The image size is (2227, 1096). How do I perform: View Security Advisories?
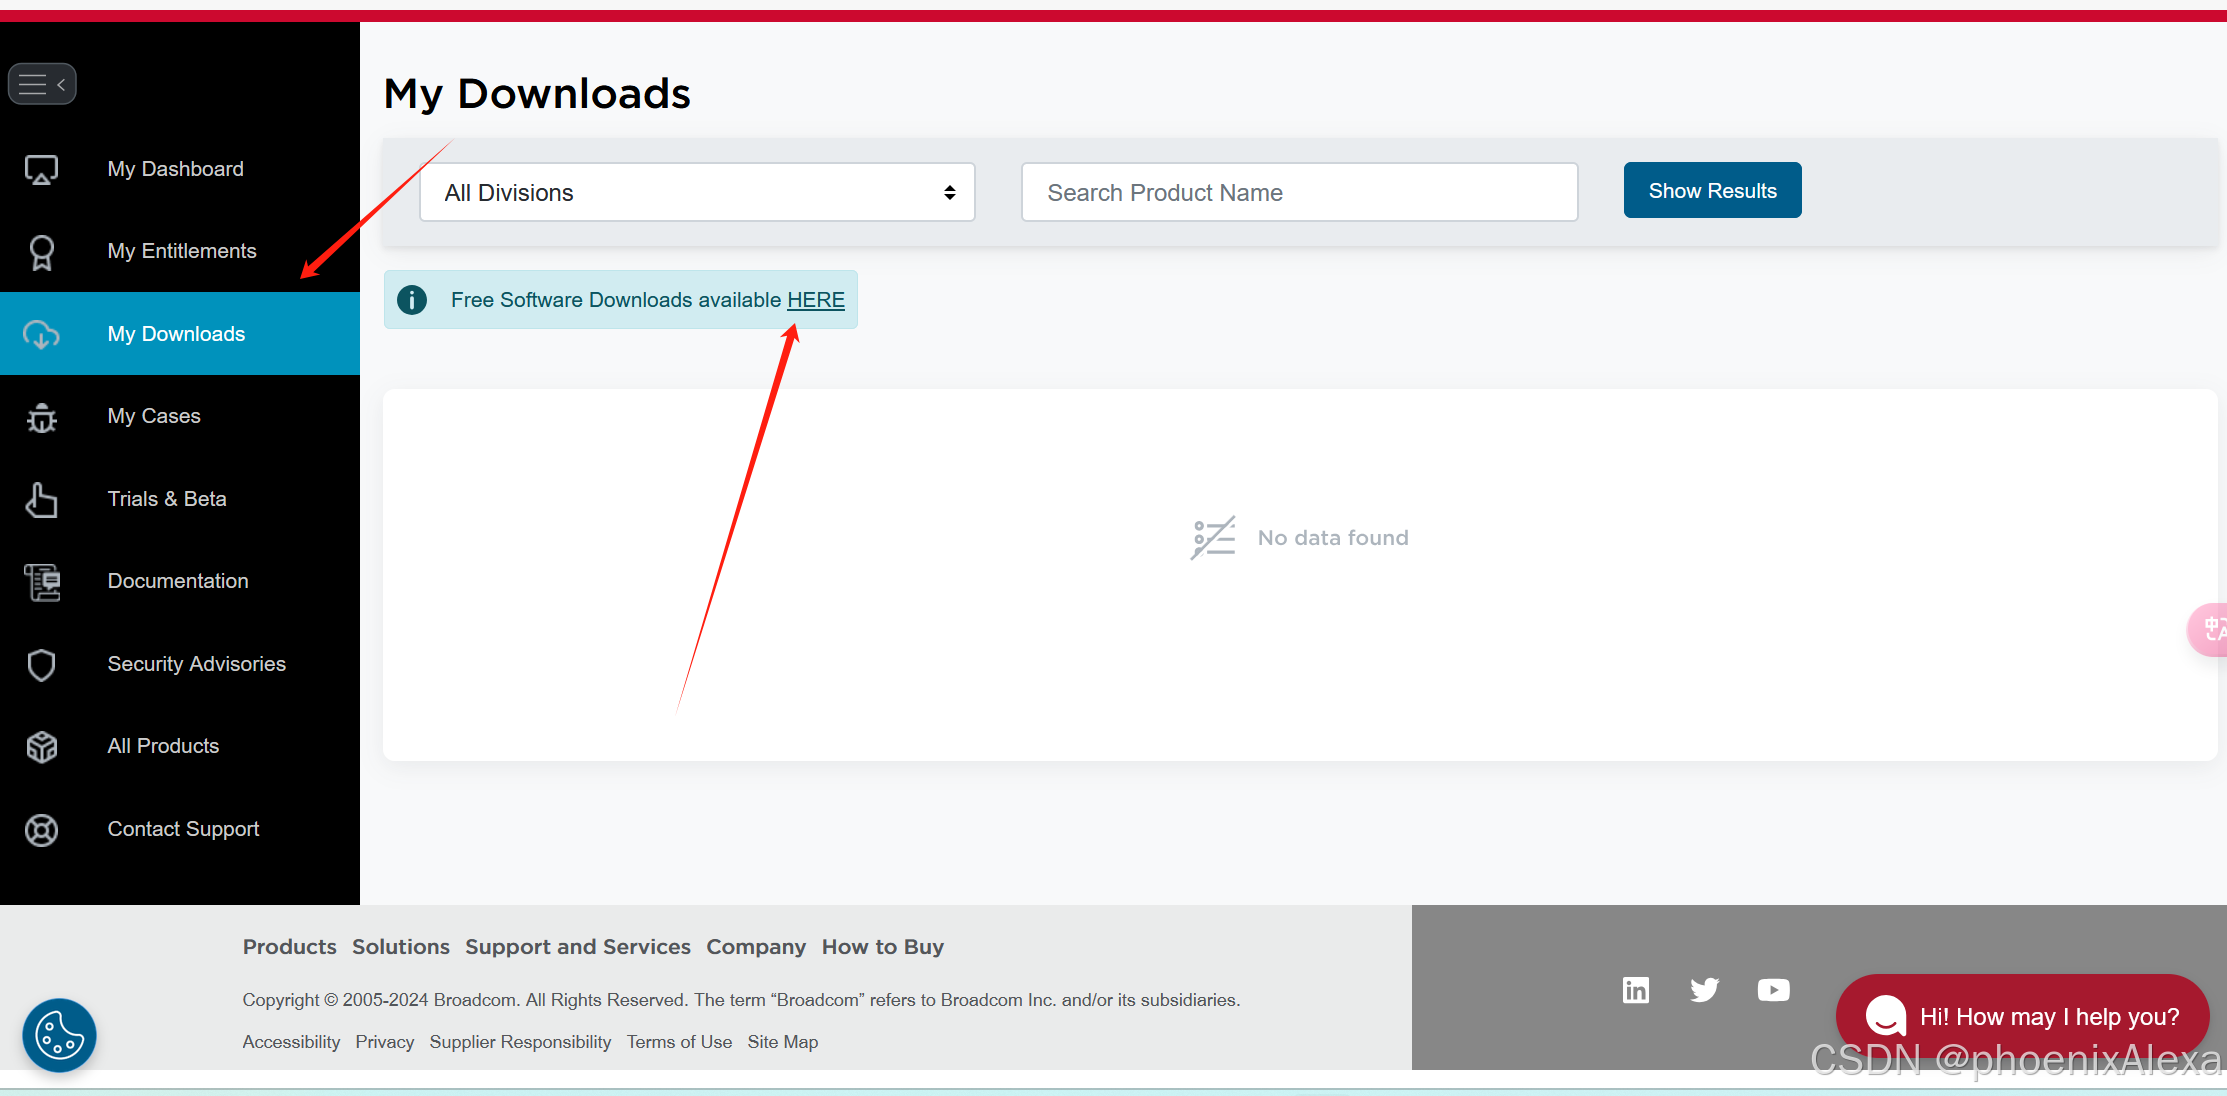(180, 664)
